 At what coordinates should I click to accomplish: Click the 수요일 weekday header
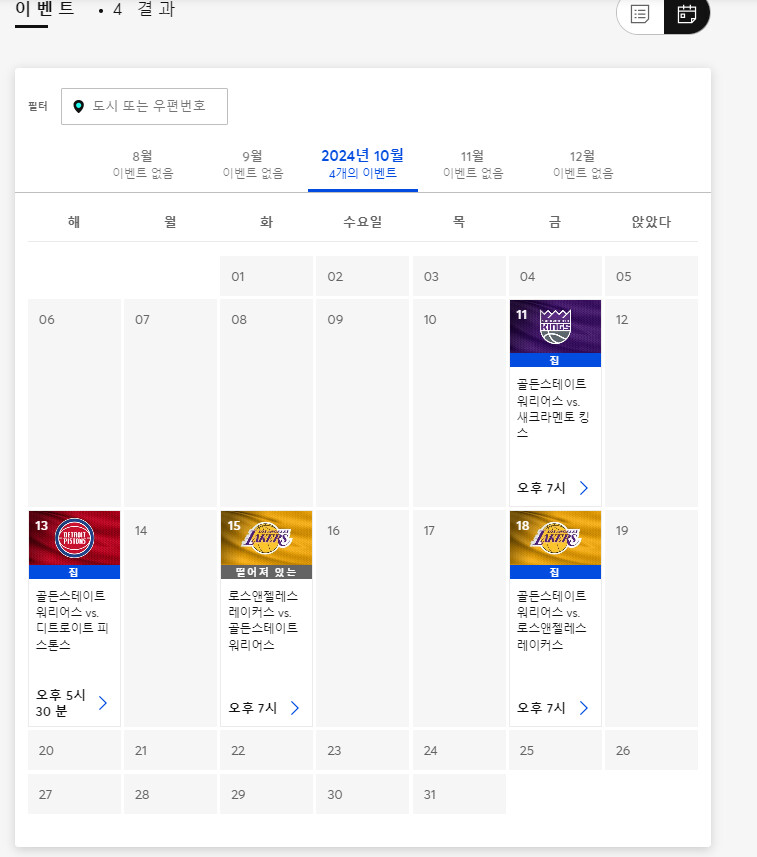point(363,222)
